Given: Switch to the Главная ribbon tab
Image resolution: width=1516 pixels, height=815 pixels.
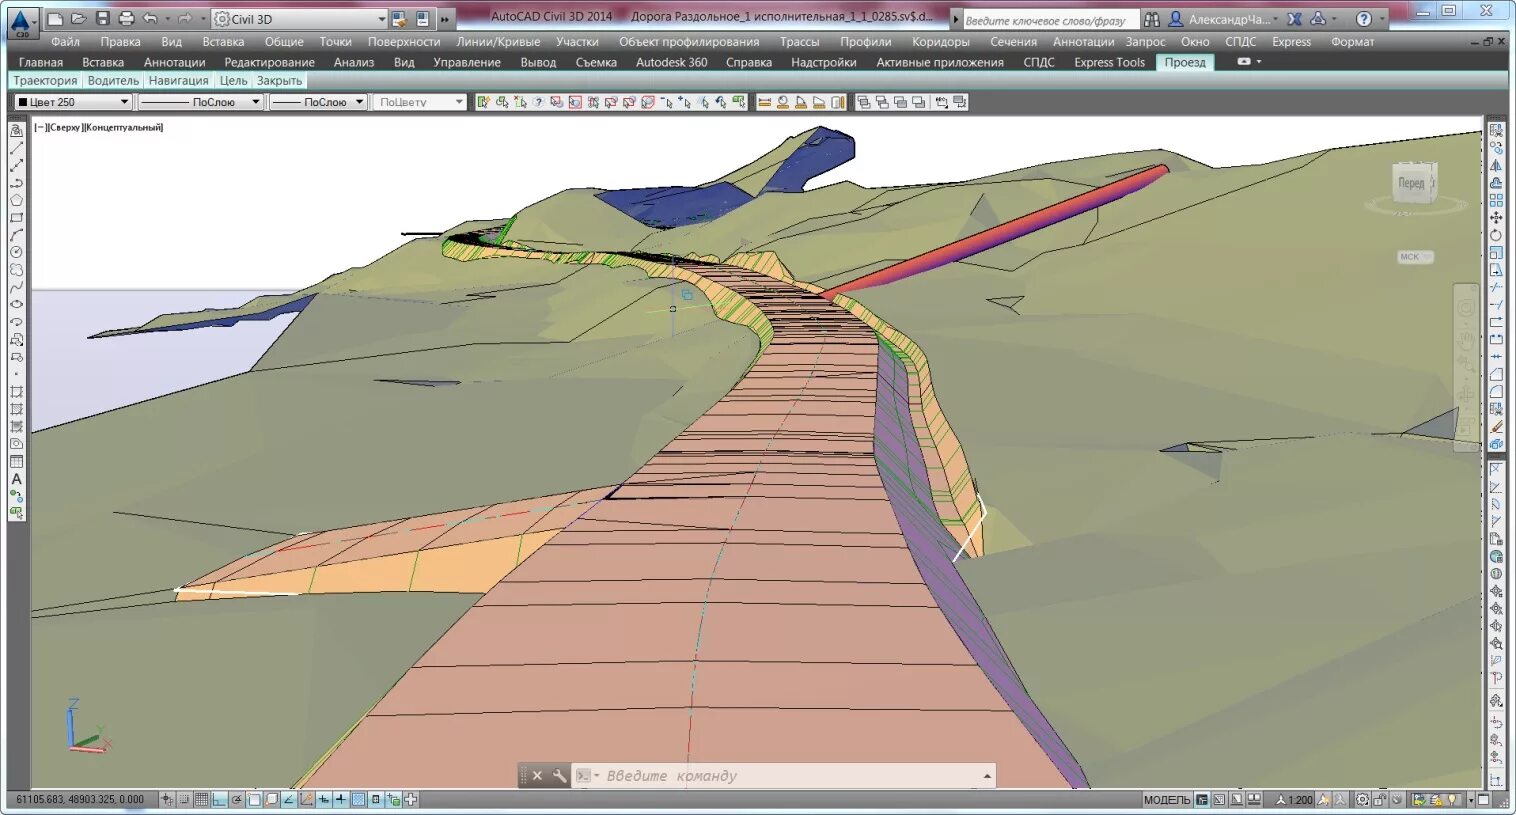Looking at the screenshot, I should (x=41, y=62).
